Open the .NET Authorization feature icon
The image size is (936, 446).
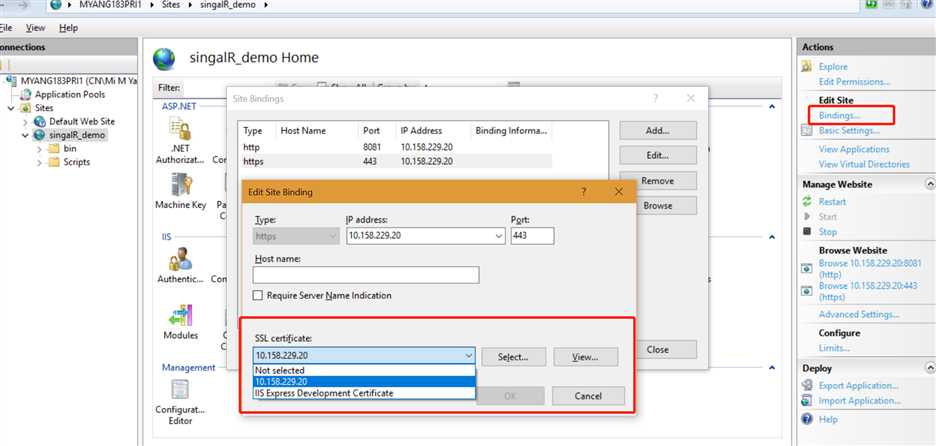(180, 128)
